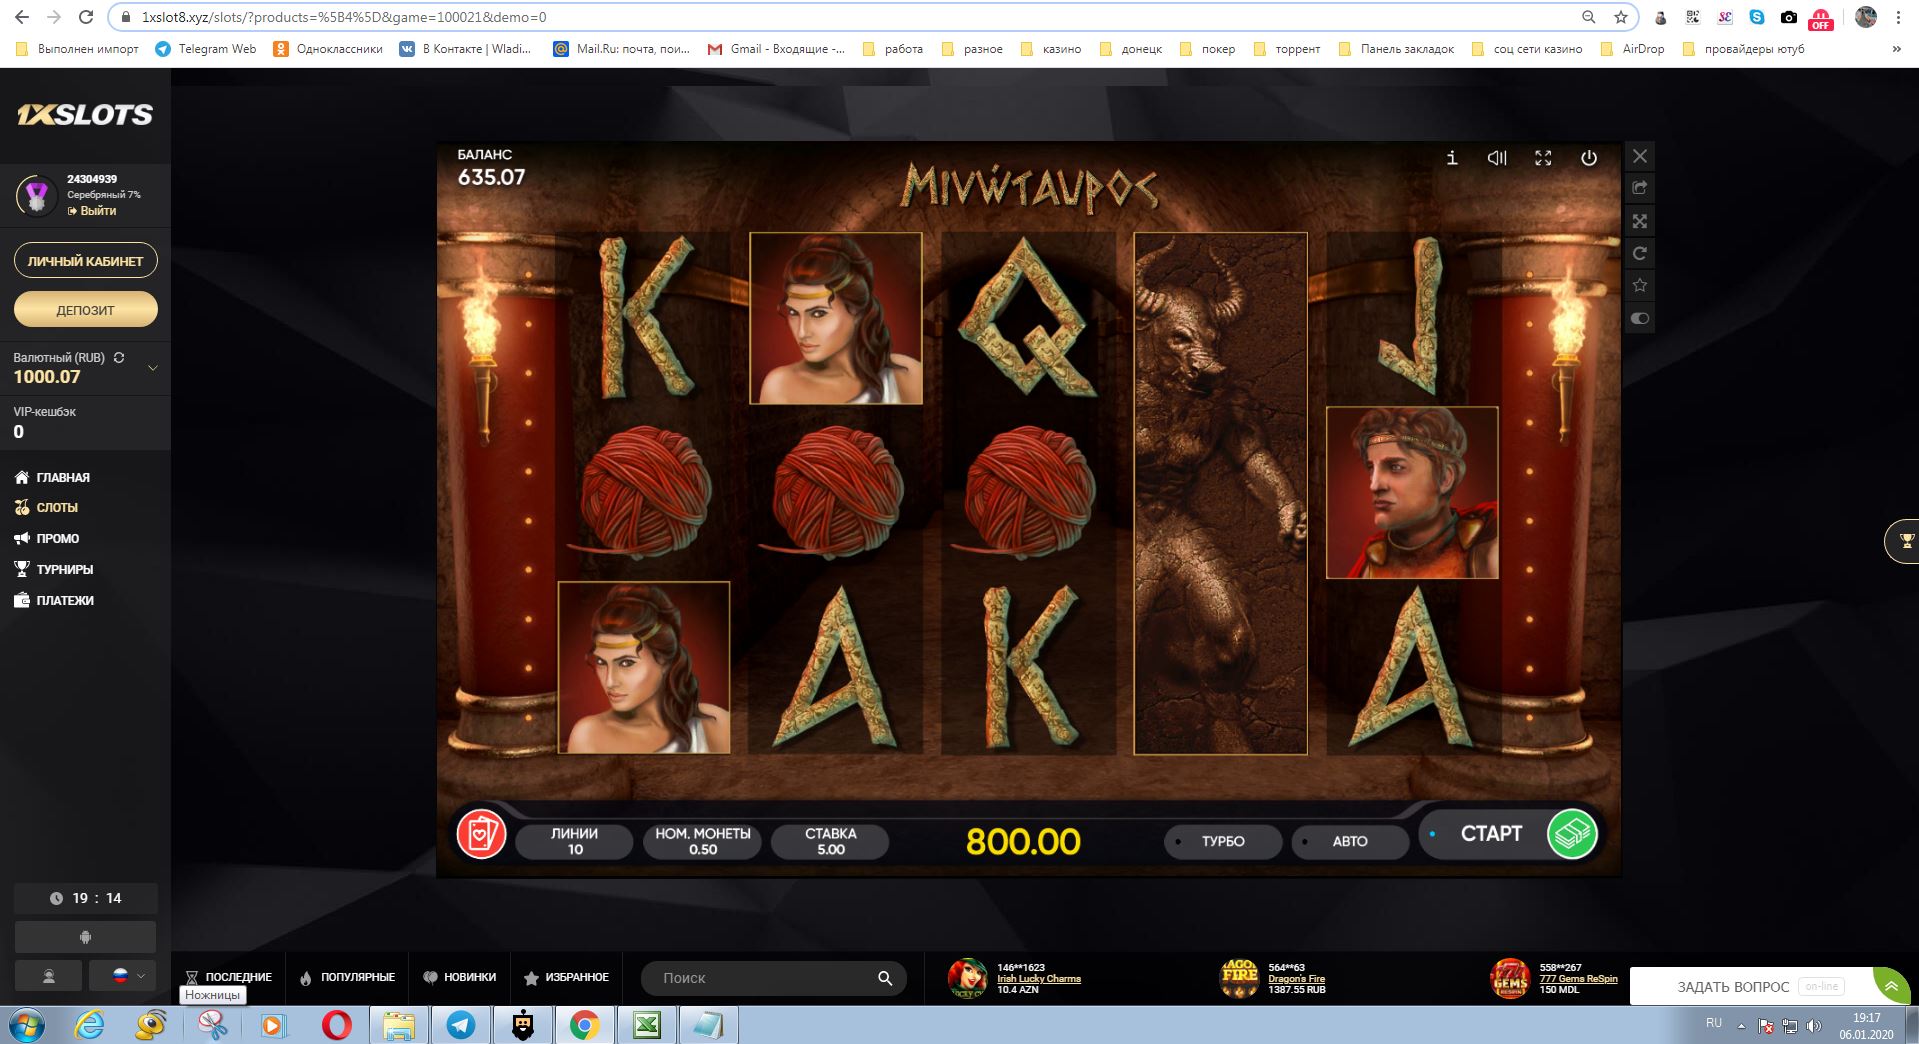Open Telegram from the Windows taskbar
The height and width of the screenshot is (1044, 1919).
point(461,1025)
